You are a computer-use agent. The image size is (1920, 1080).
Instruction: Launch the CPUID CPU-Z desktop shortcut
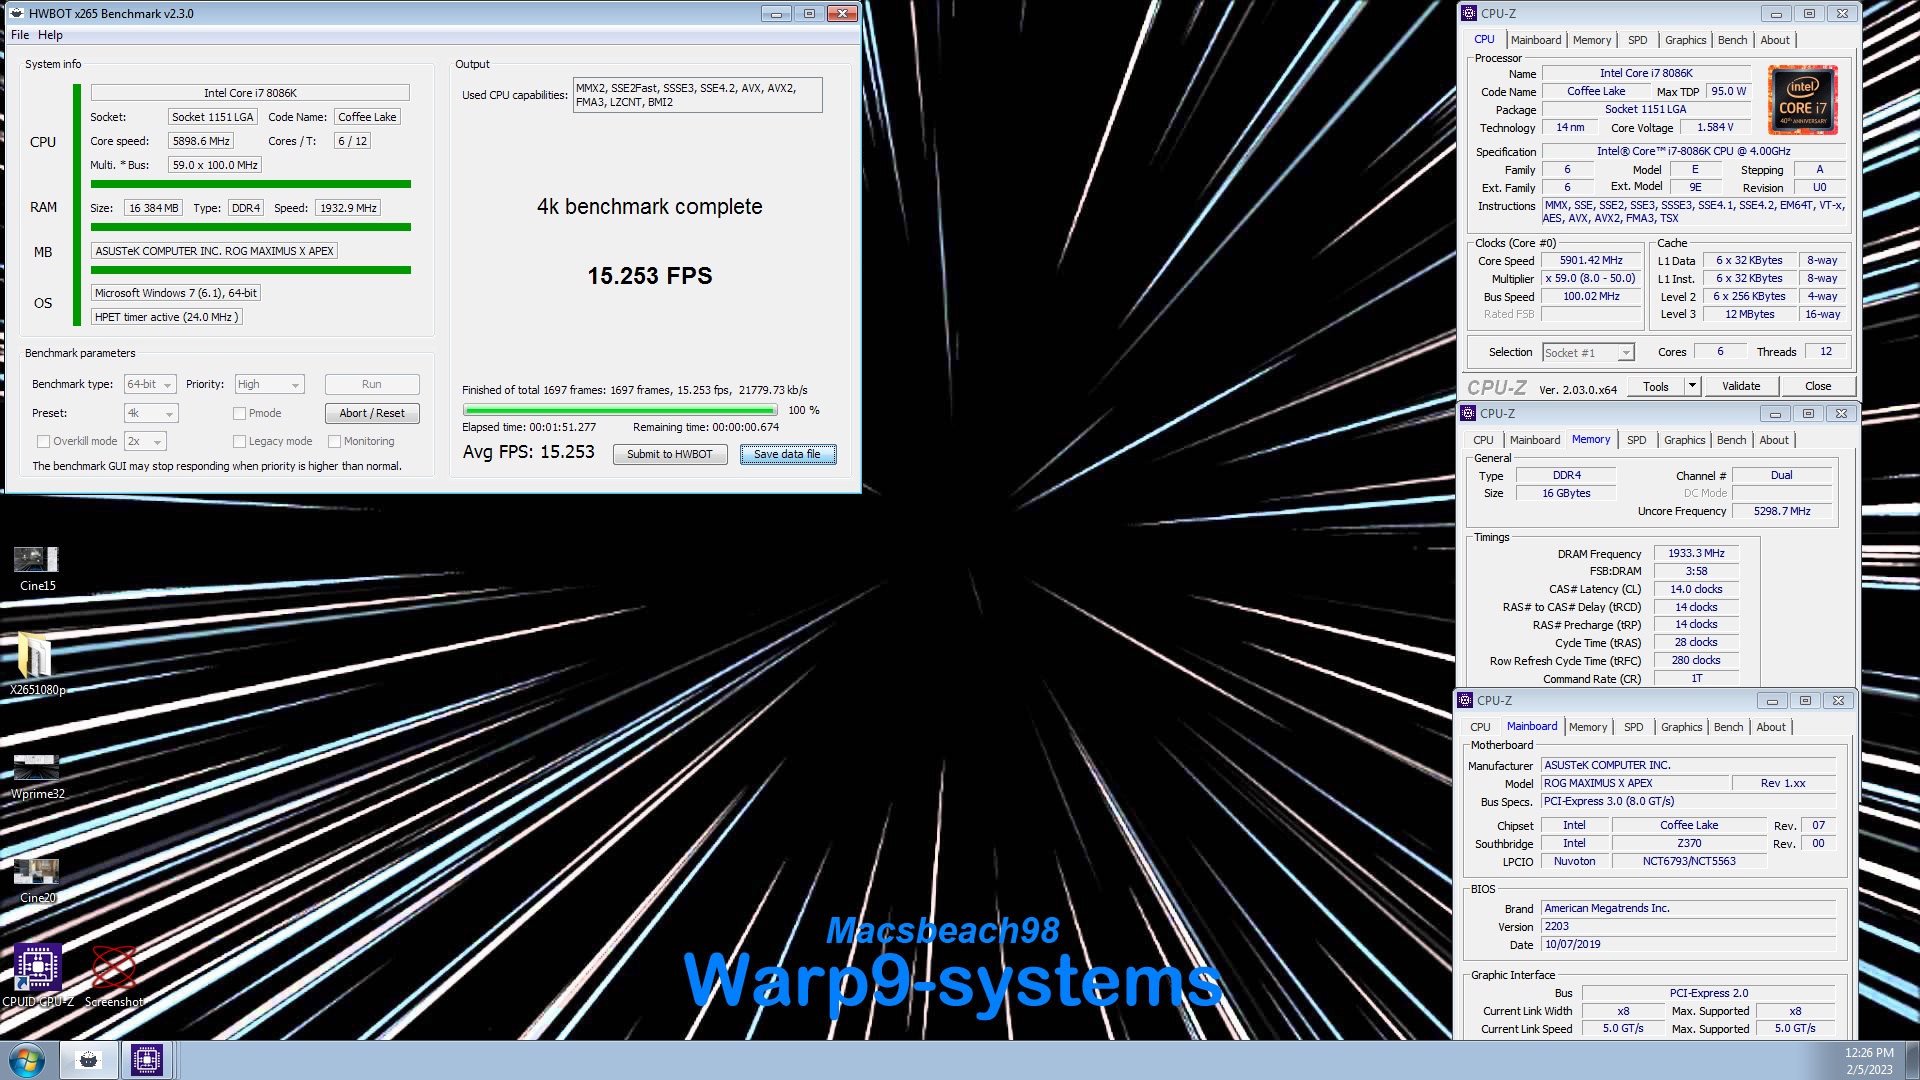(38, 975)
